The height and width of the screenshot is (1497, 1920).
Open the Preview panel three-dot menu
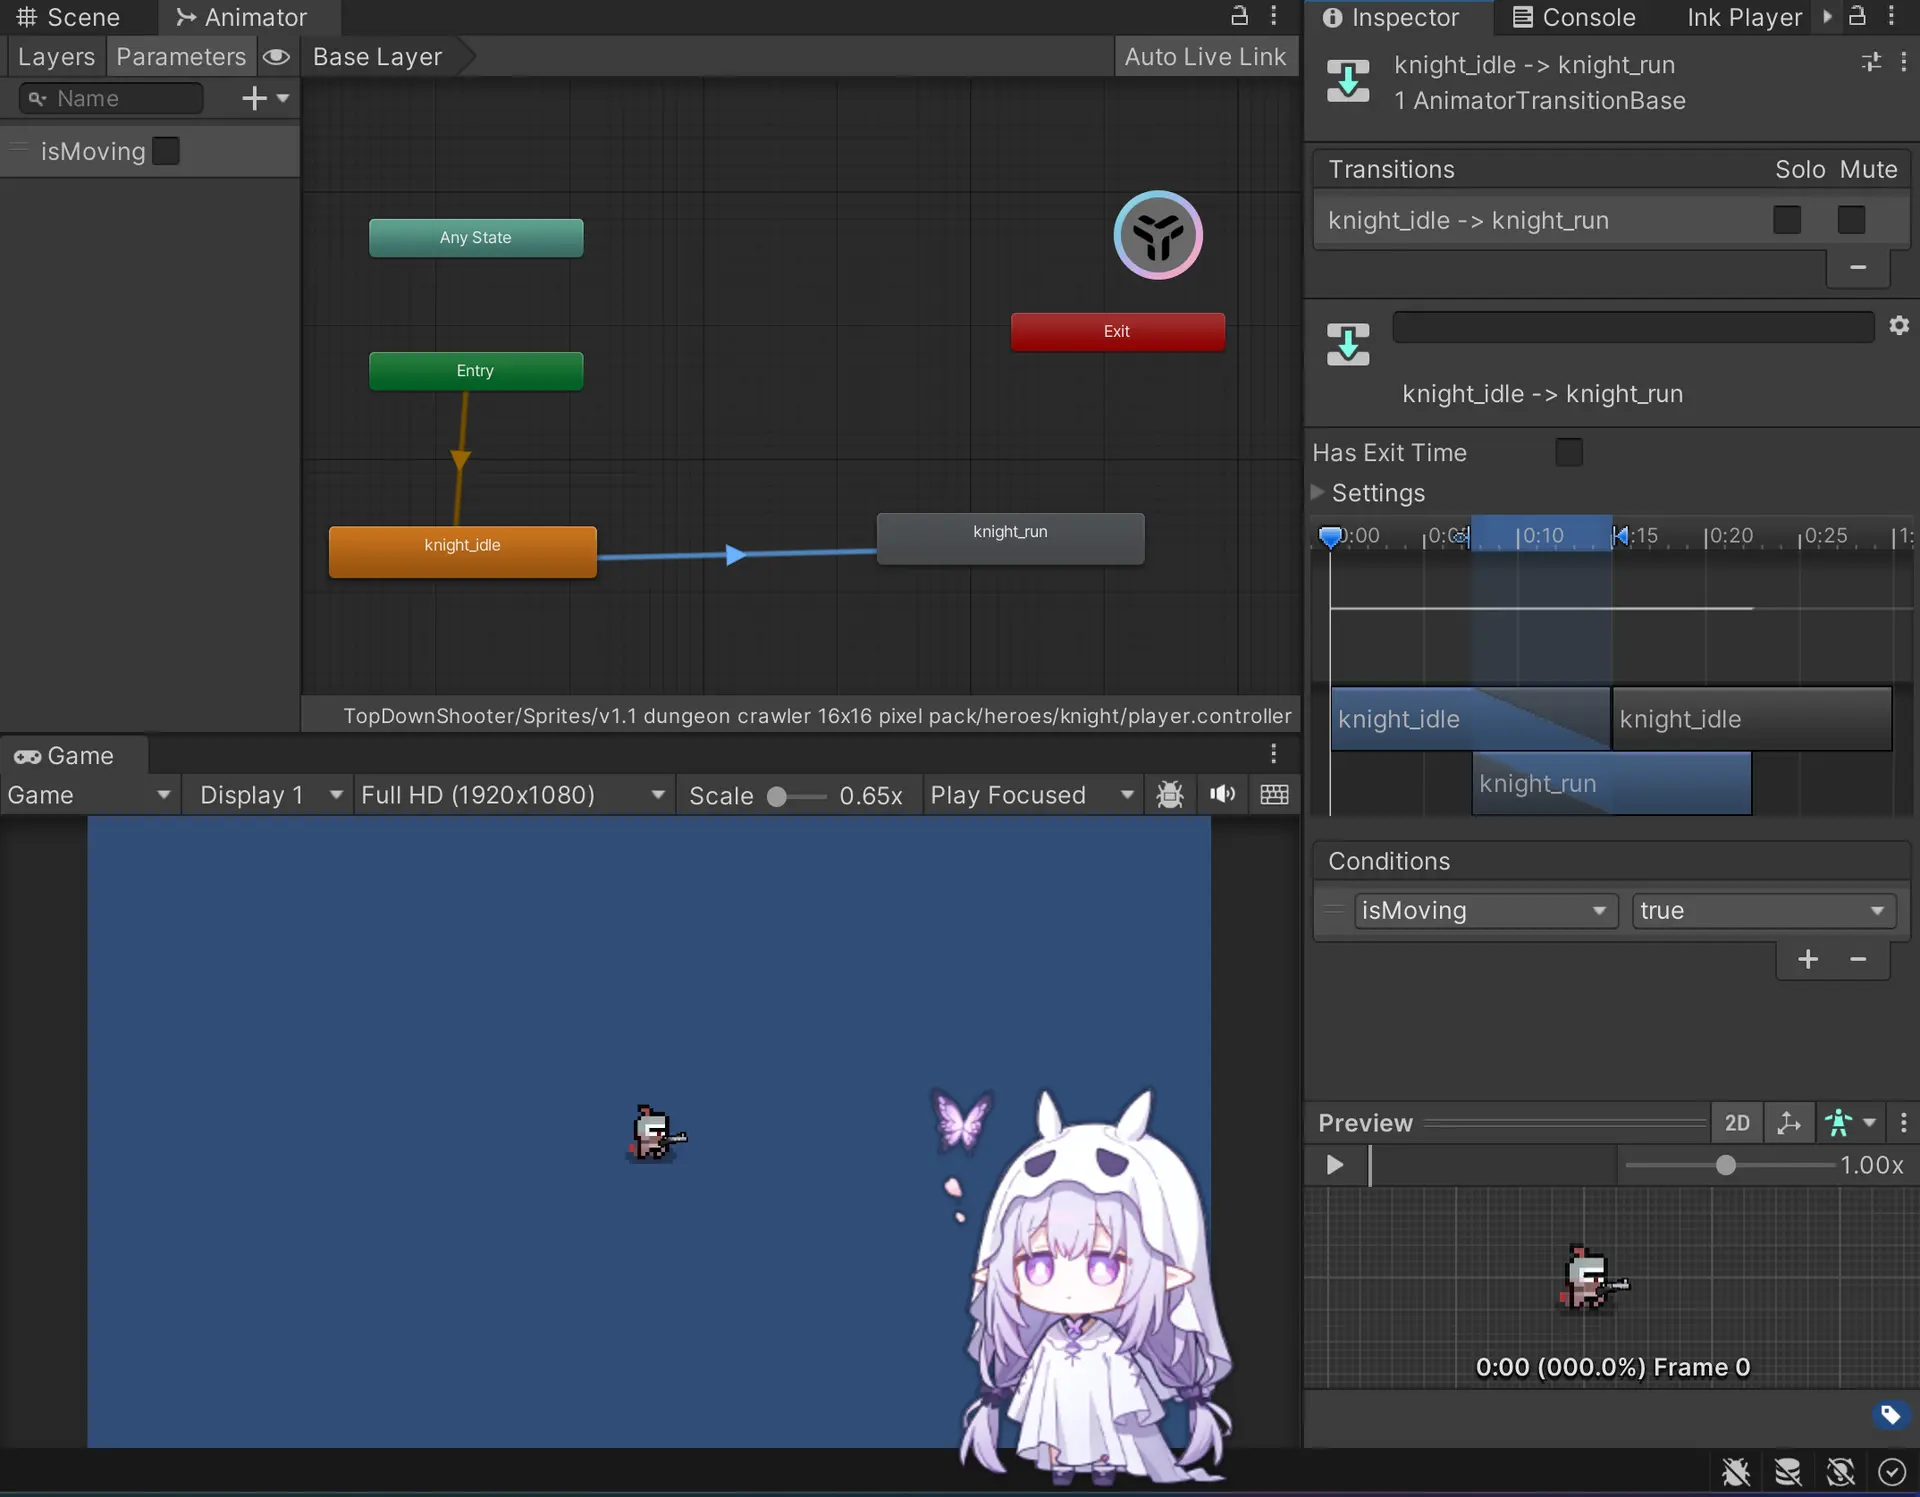pyautogui.click(x=1903, y=1123)
